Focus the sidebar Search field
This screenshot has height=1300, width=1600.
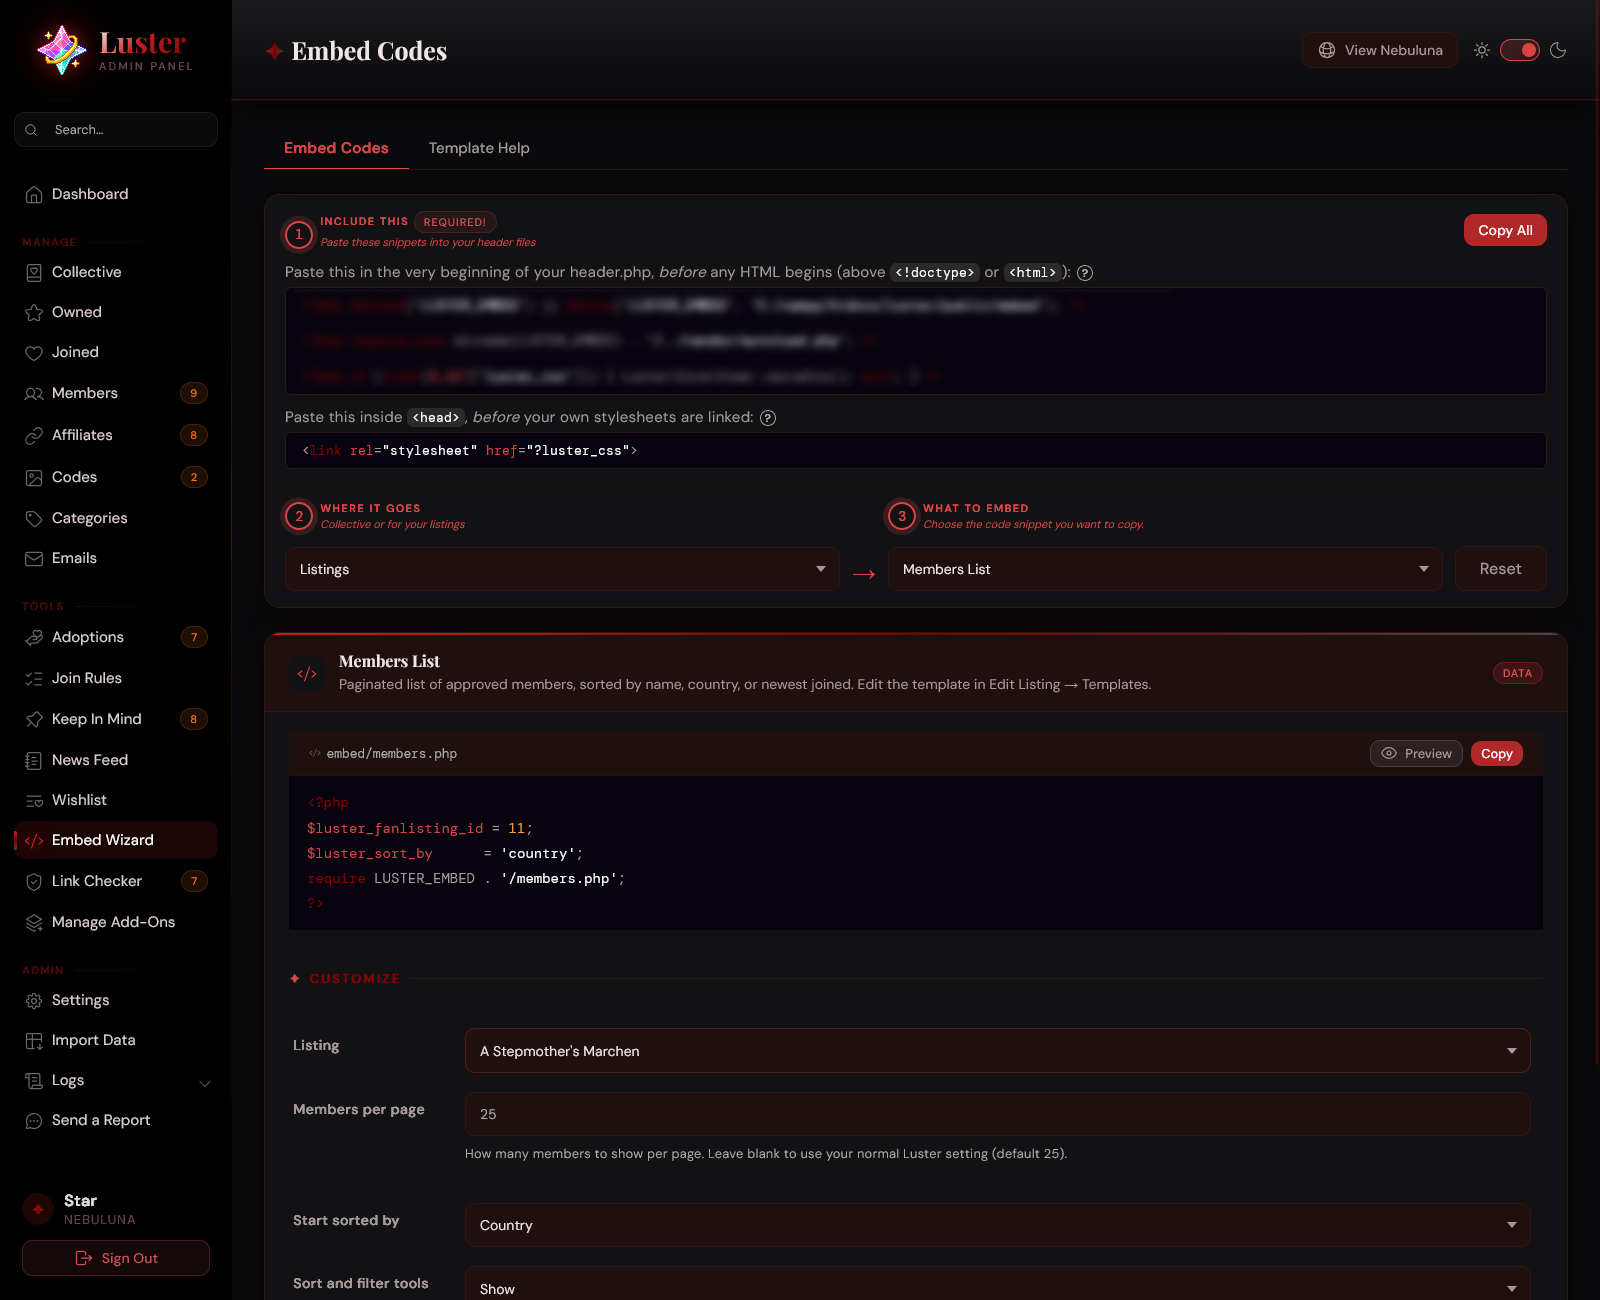point(116,130)
